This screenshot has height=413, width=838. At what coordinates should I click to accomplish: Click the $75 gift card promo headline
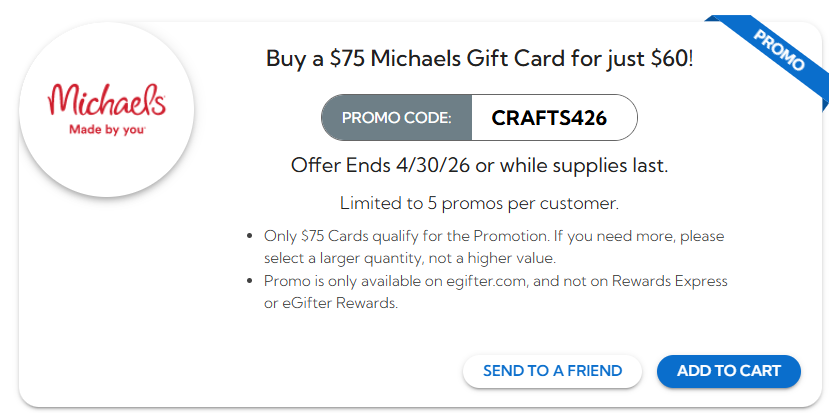479,59
